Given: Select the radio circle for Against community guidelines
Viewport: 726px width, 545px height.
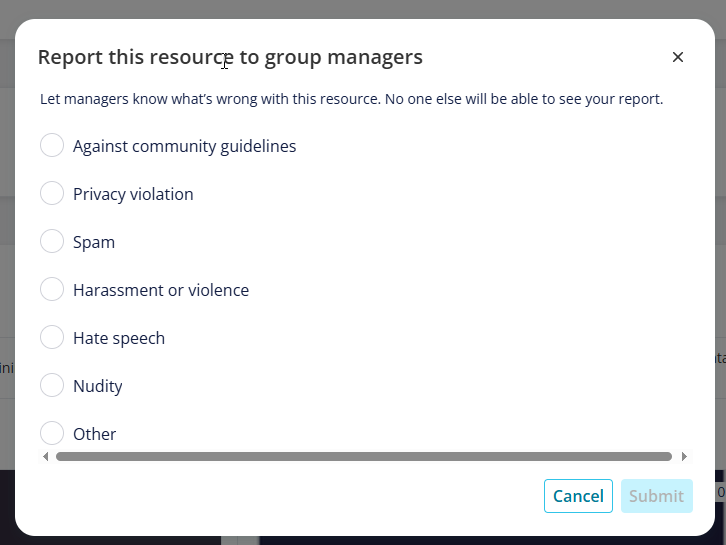Looking at the screenshot, I should pos(52,145).
